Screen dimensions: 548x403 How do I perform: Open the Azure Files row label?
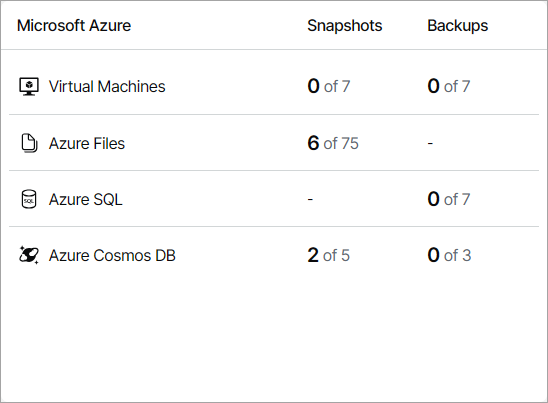[x=87, y=143]
